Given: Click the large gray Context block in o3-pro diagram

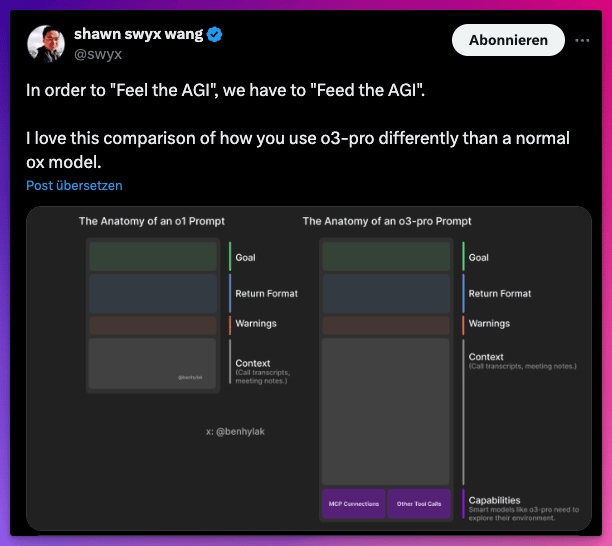Looking at the screenshot, I should click(x=386, y=411).
